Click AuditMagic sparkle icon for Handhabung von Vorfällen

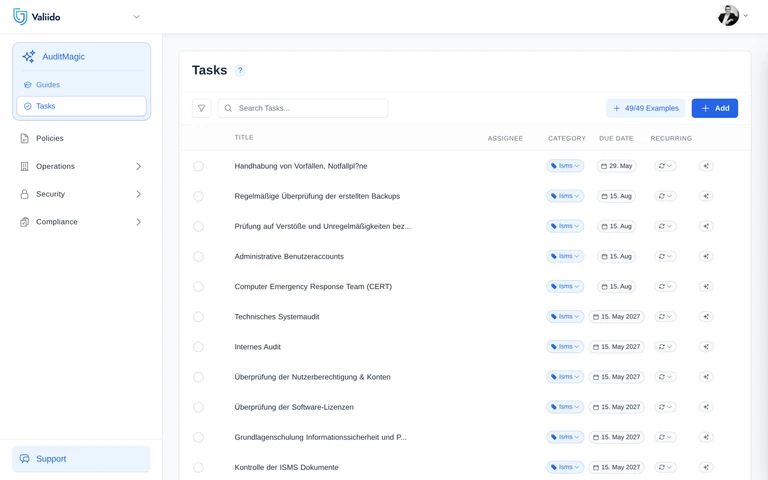point(706,166)
